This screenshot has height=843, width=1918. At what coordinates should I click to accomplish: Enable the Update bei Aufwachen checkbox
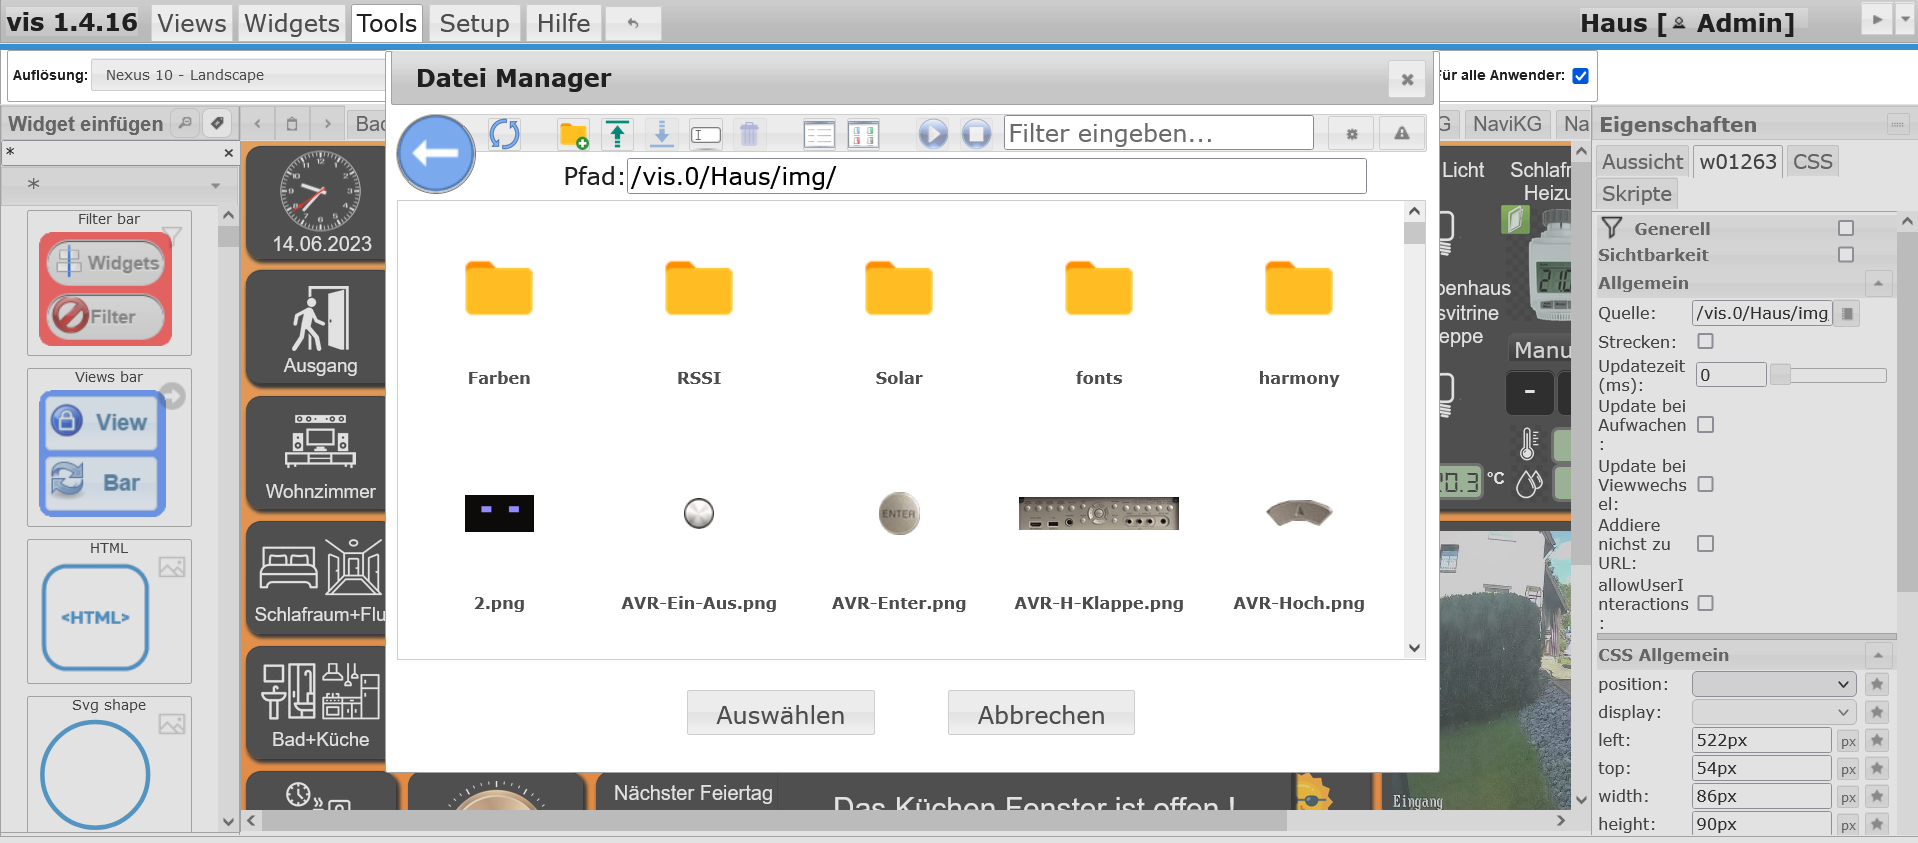[x=1706, y=425]
